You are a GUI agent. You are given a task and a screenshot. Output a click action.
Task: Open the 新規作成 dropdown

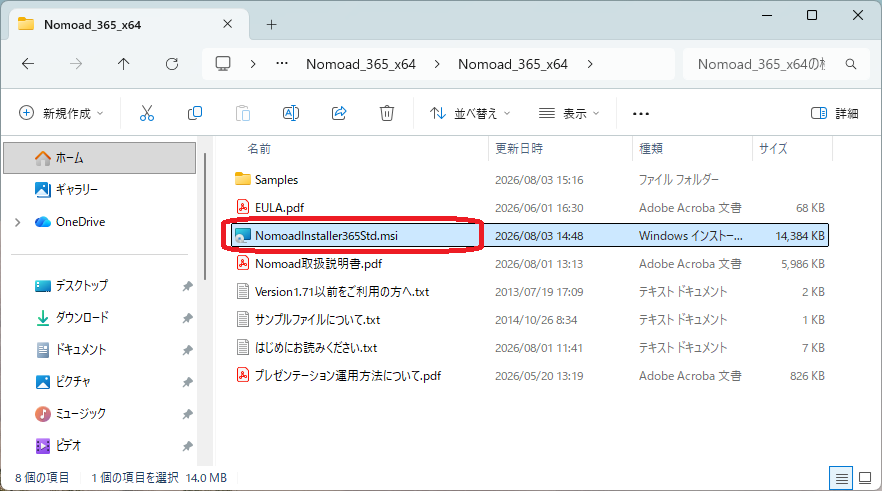(x=61, y=113)
